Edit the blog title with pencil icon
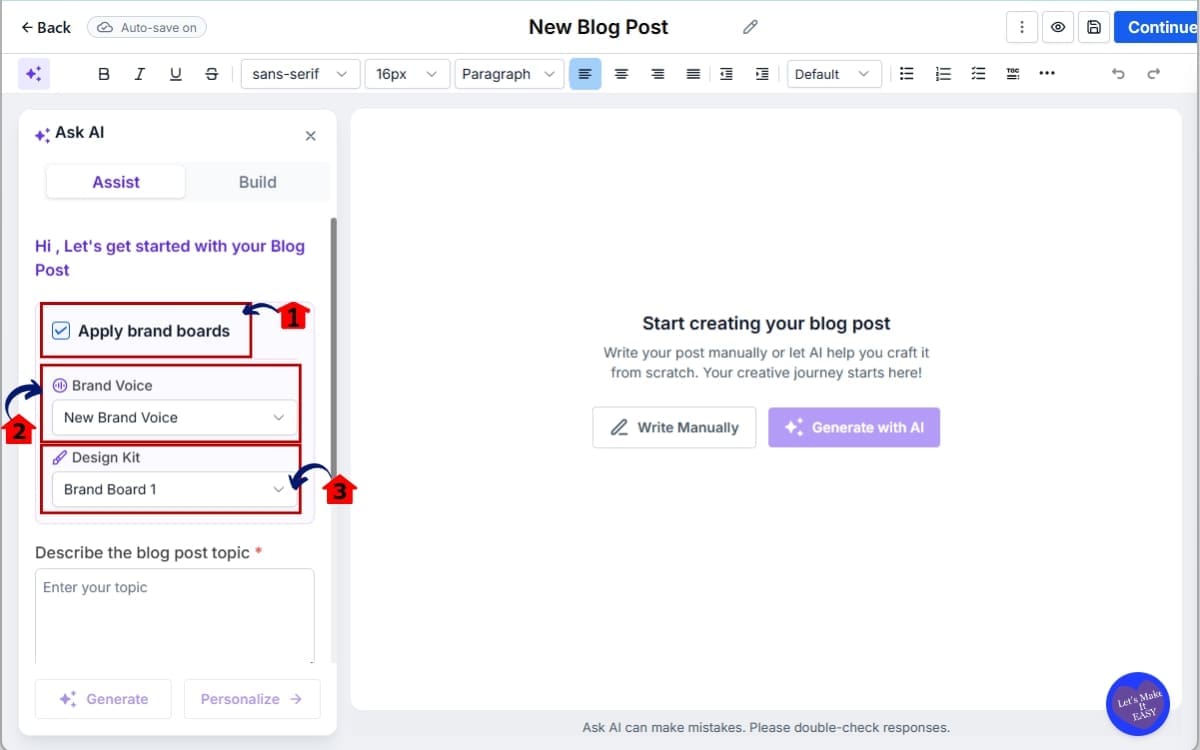 pyautogui.click(x=750, y=27)
